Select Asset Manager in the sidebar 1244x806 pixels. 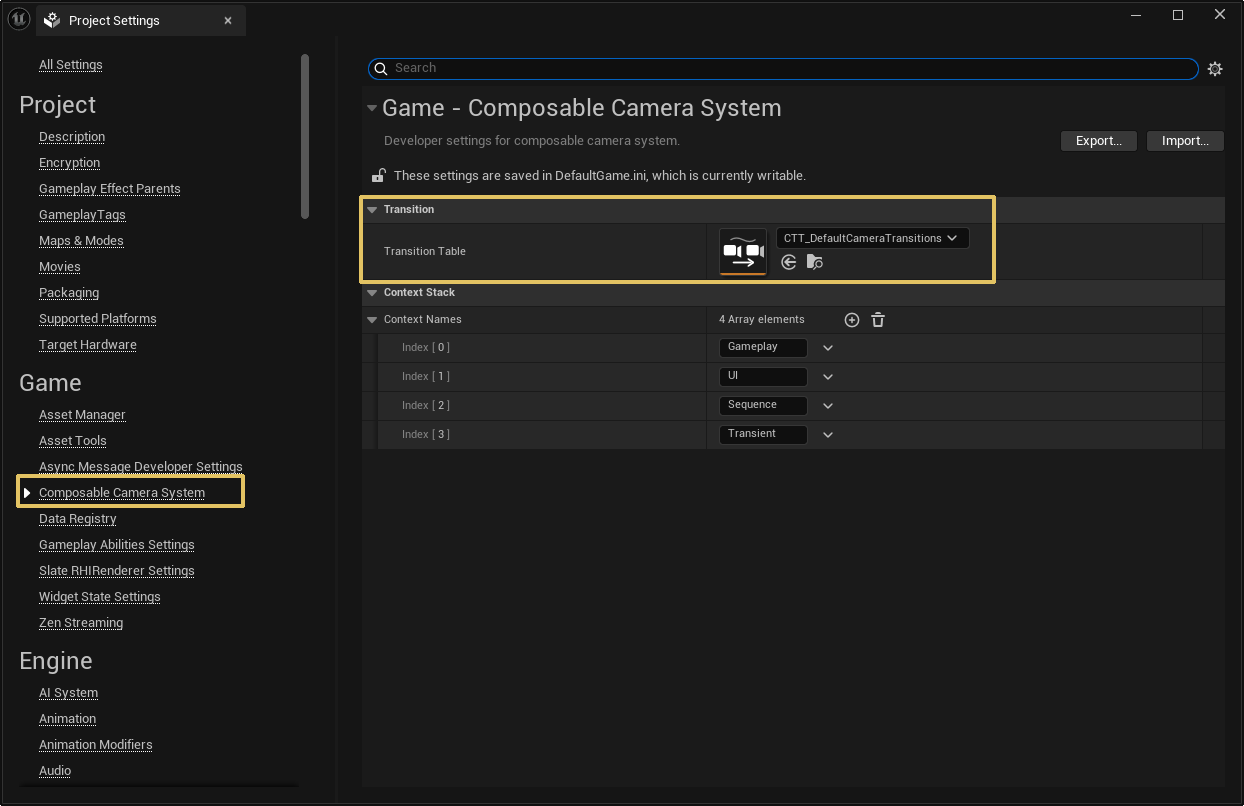[x=82, y=415]
